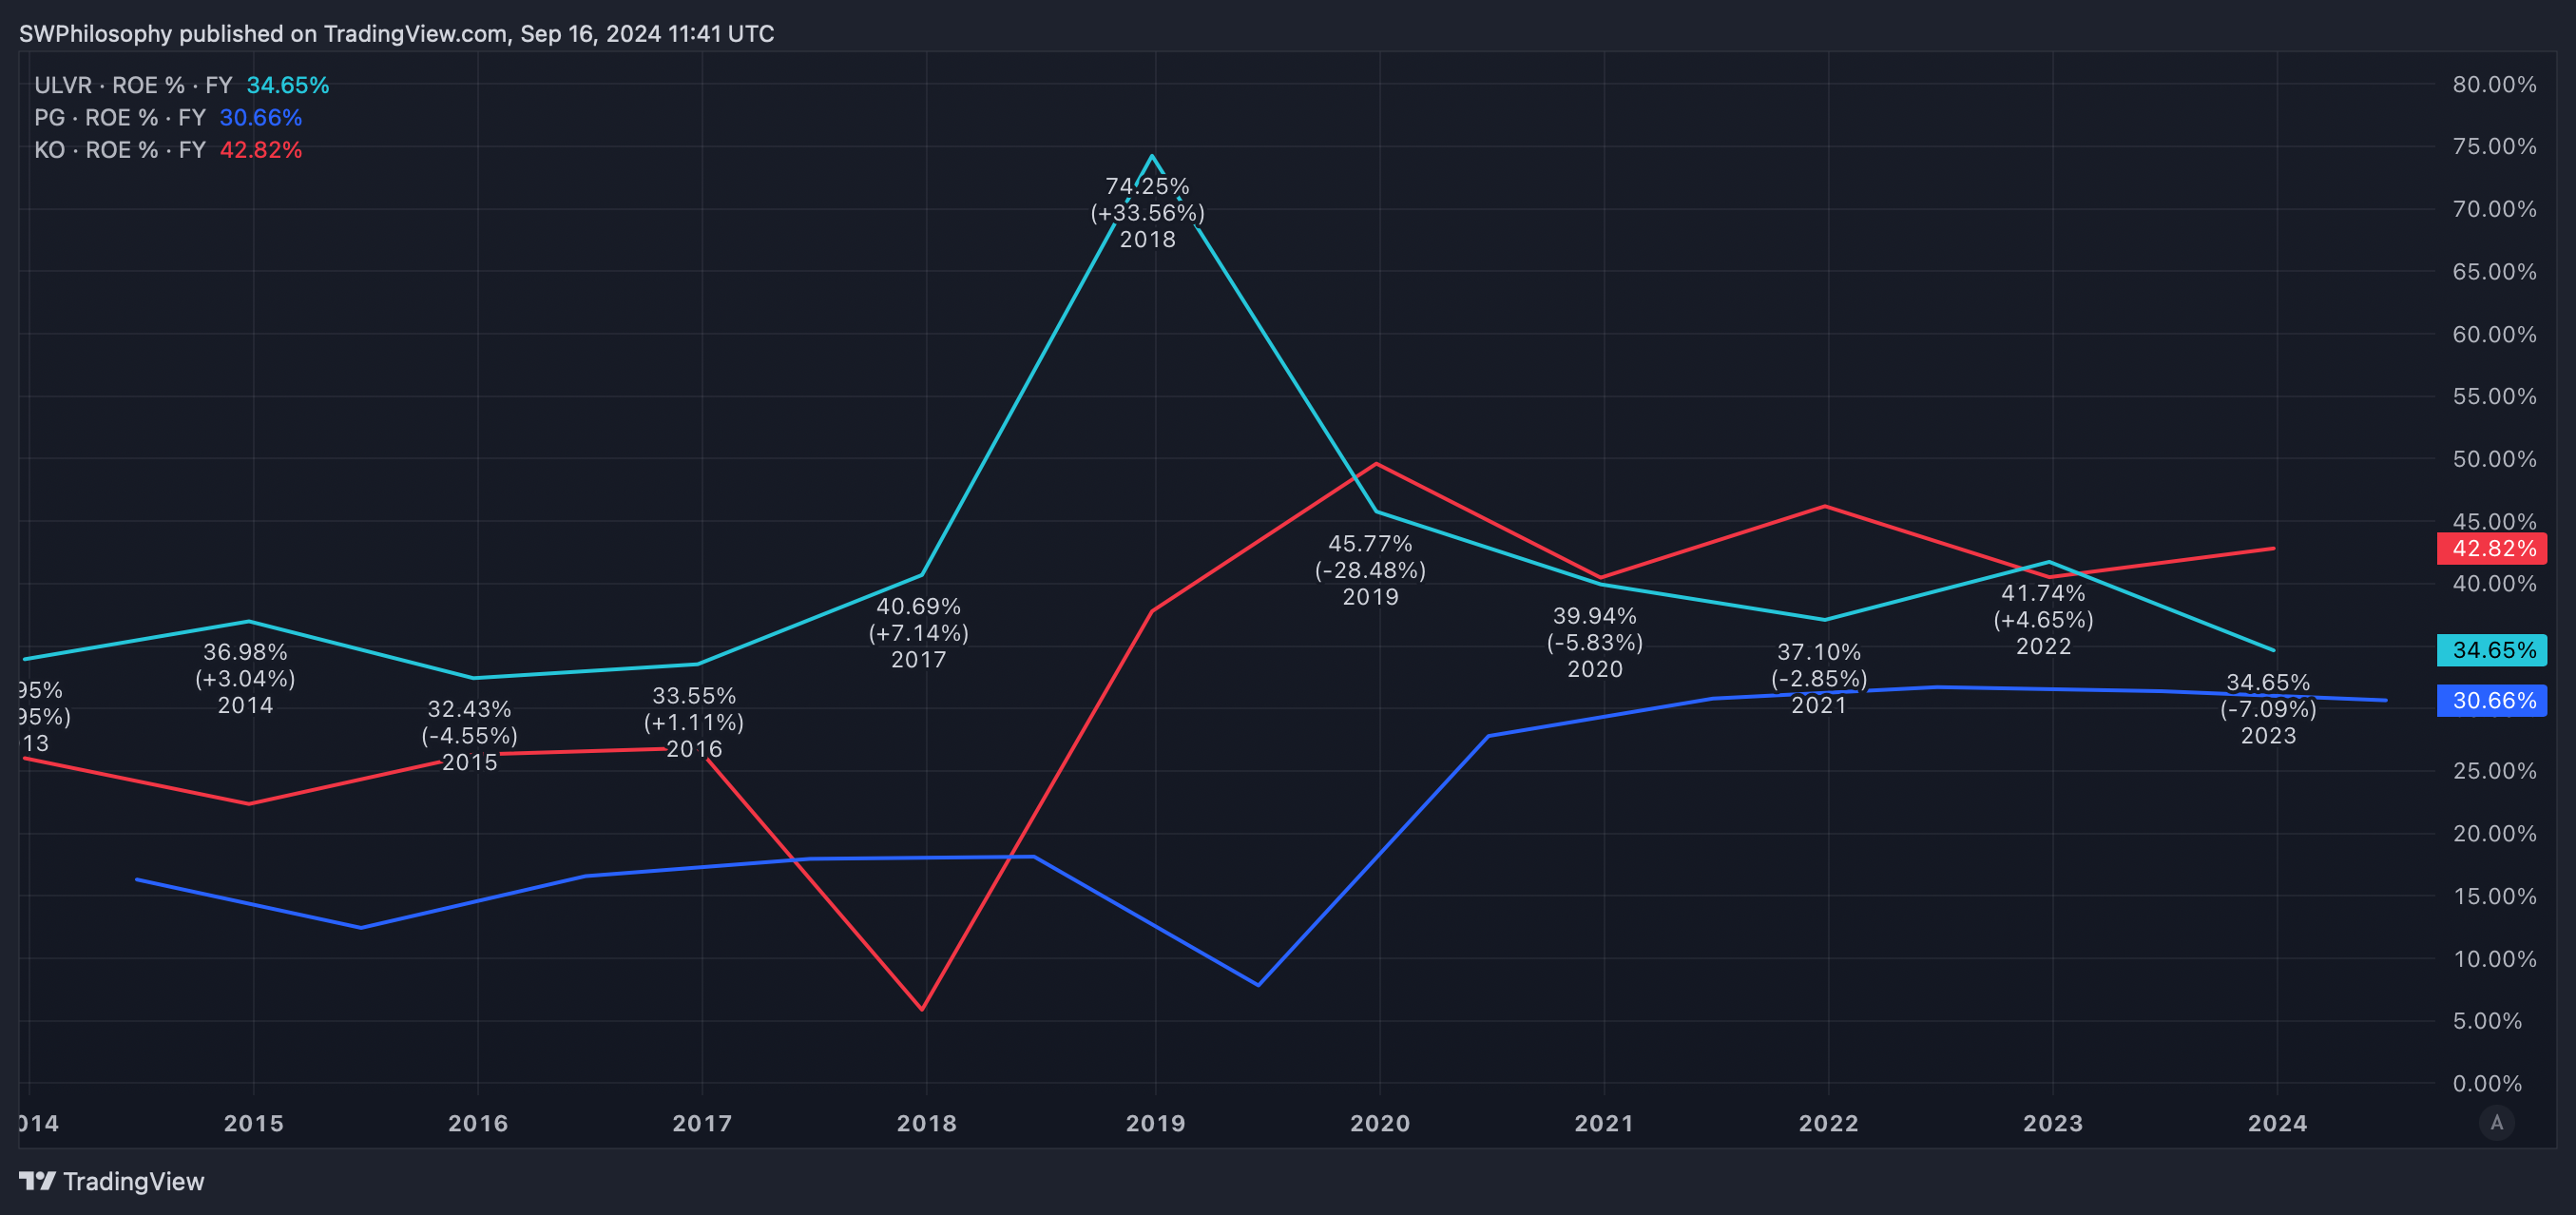The width and height of the screenshot is (2576, 1215).
Task: Toggle the auto-scale 'A' button
Action: 2496,1122
